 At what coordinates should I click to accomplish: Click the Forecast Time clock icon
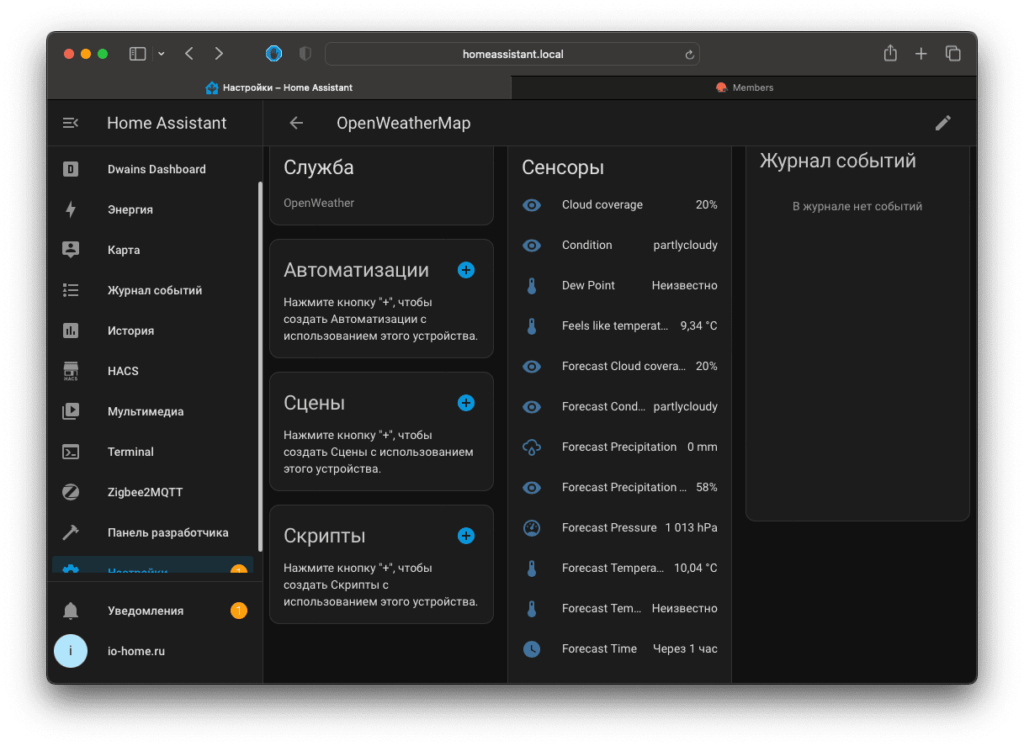click(532, 649)
